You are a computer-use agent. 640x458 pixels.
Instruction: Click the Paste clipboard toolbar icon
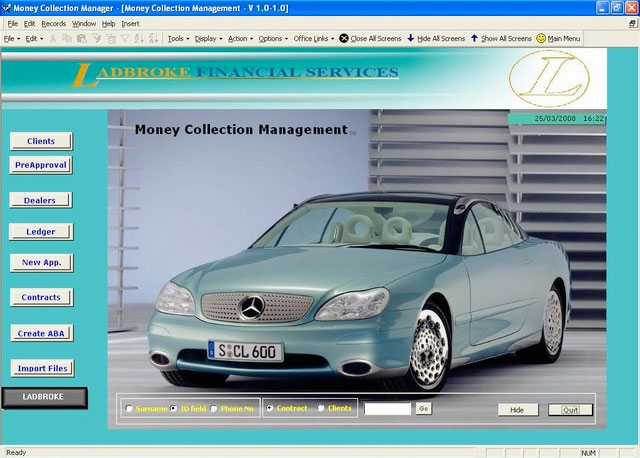coord(82,39)
